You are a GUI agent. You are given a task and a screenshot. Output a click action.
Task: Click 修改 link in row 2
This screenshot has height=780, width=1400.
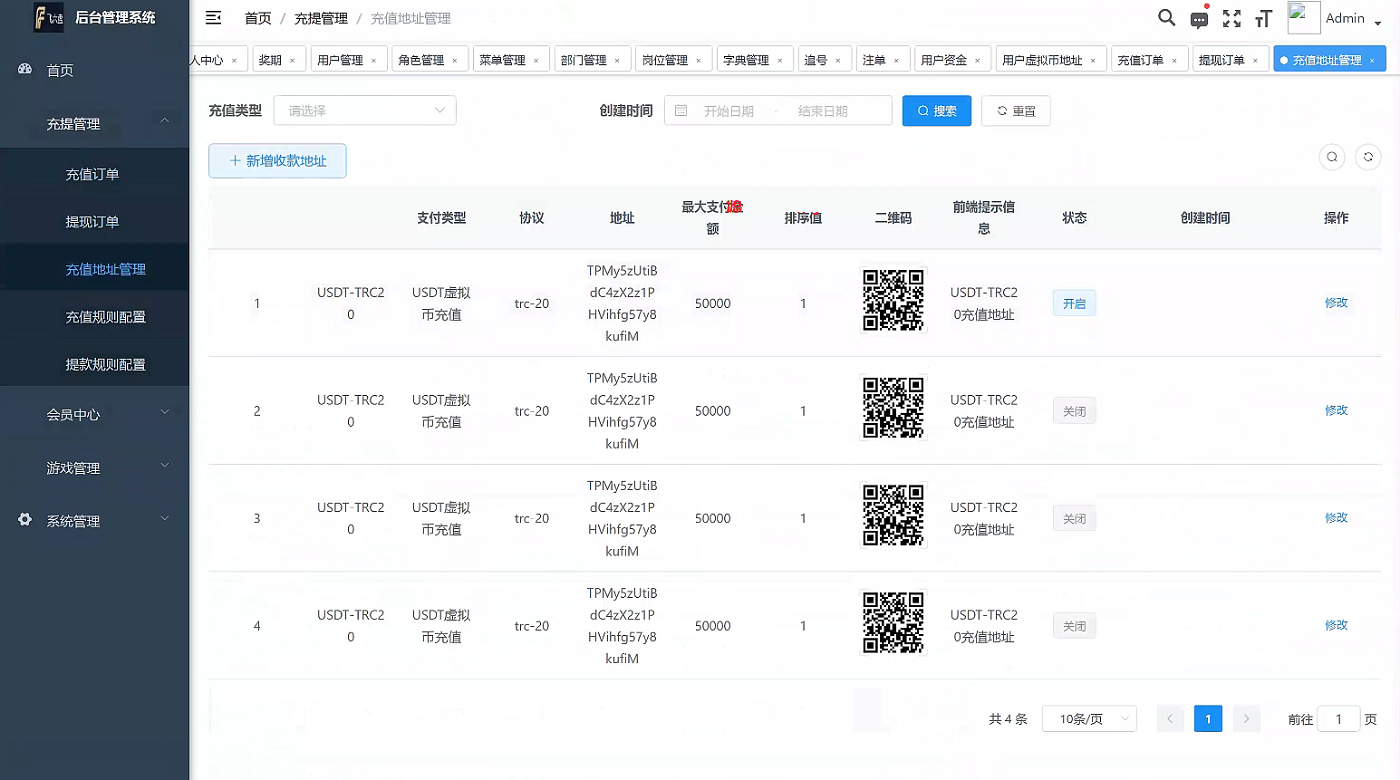pyautogui.click(x=1336, y=410)
